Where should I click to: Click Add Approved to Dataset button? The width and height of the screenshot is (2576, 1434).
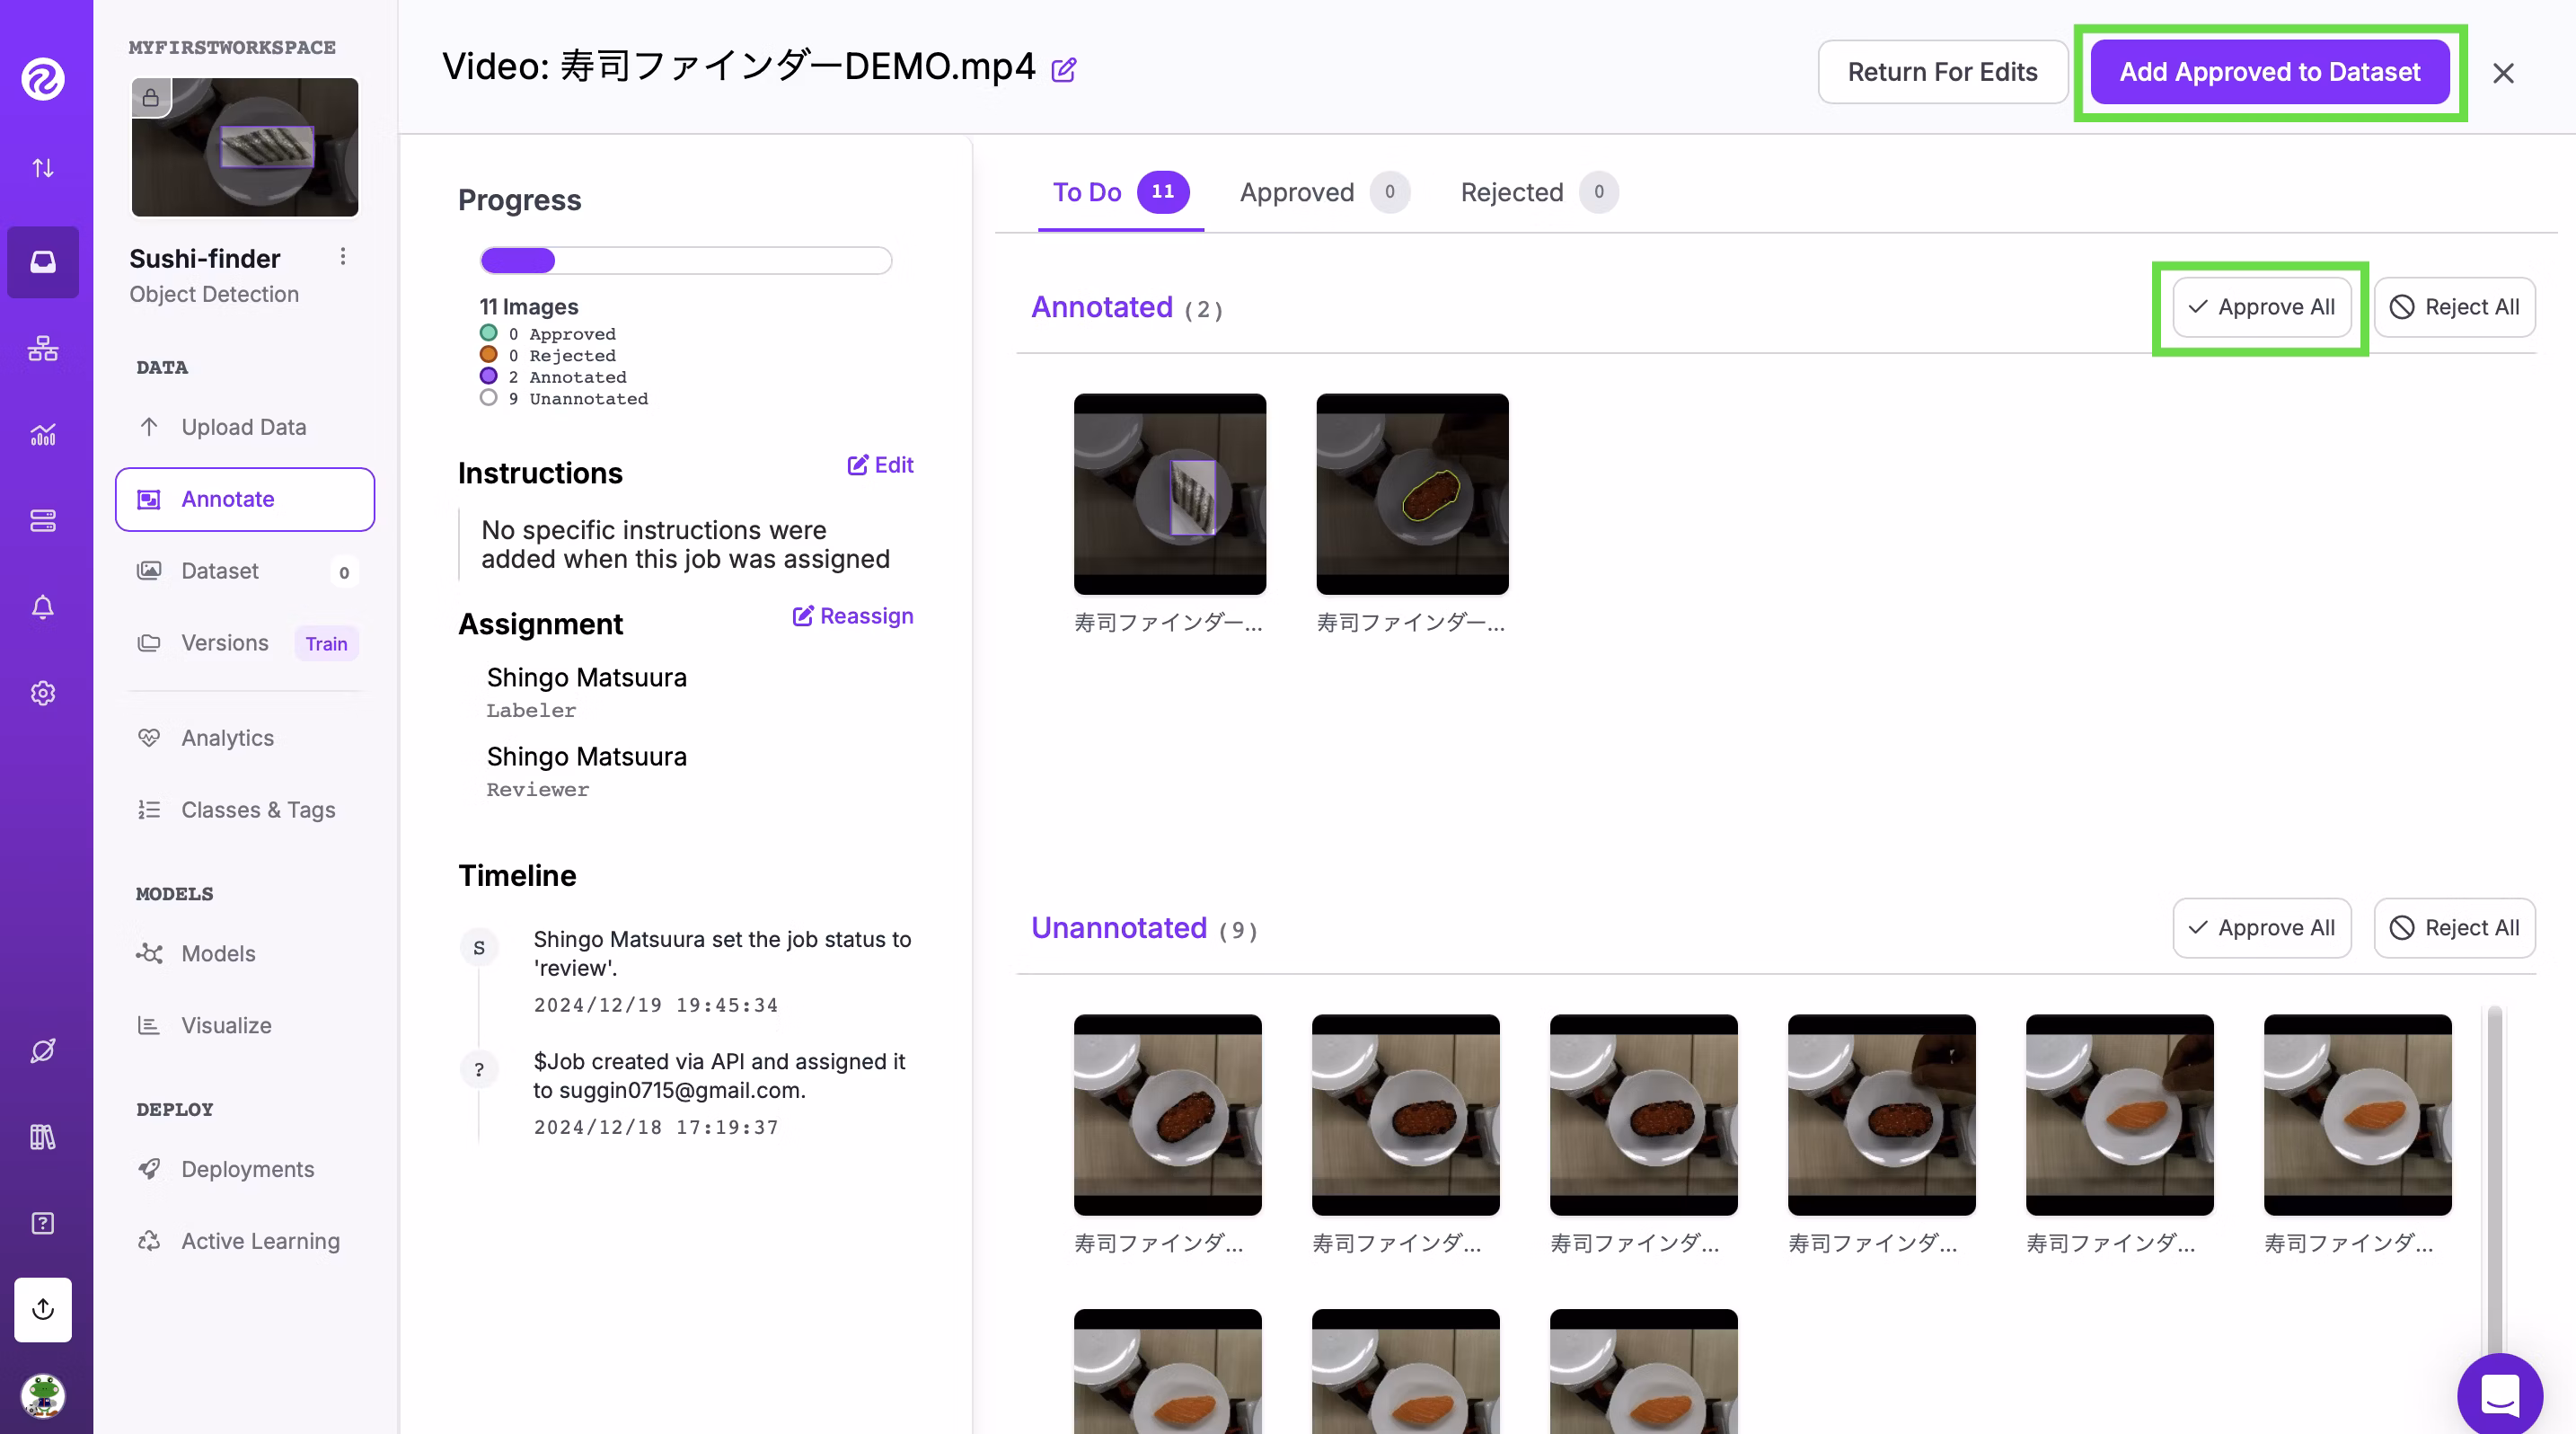pos(2270,72)
